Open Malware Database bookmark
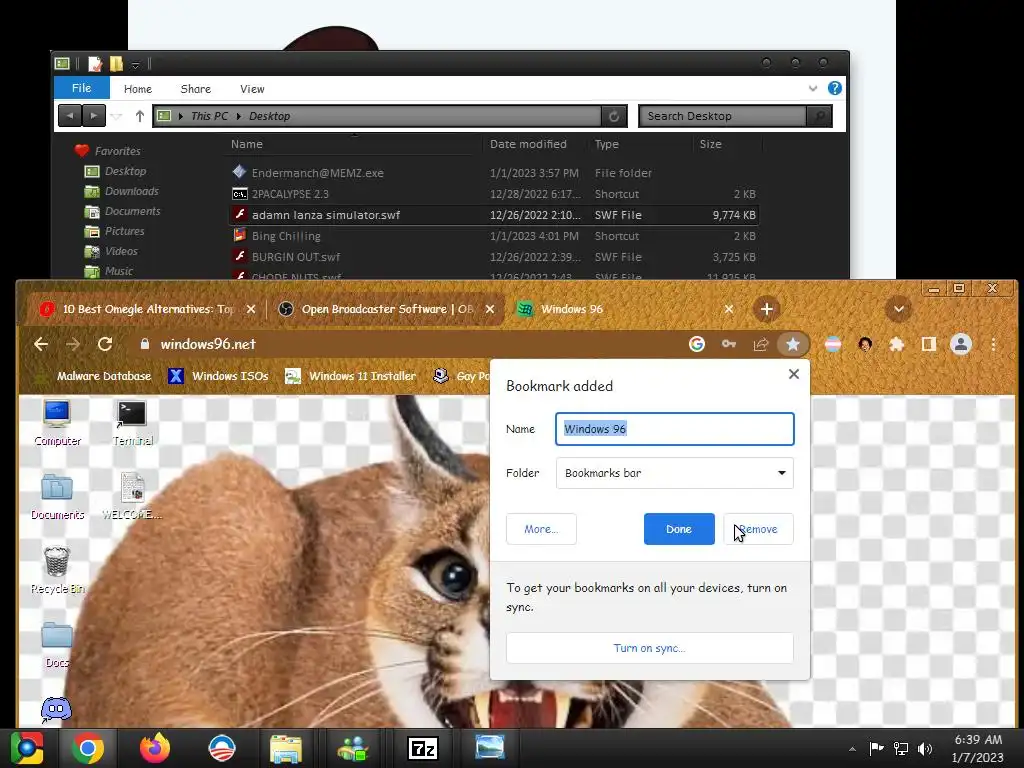The height and width of the screenshot is (768, 1024). click(x=93, y=376)
